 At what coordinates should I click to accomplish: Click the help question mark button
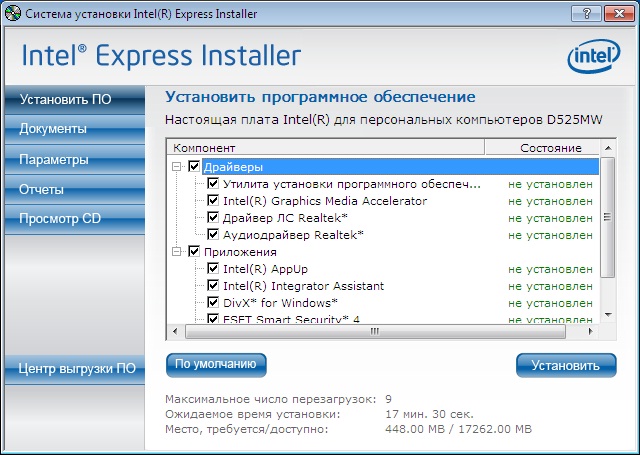(x=577, y=12)
